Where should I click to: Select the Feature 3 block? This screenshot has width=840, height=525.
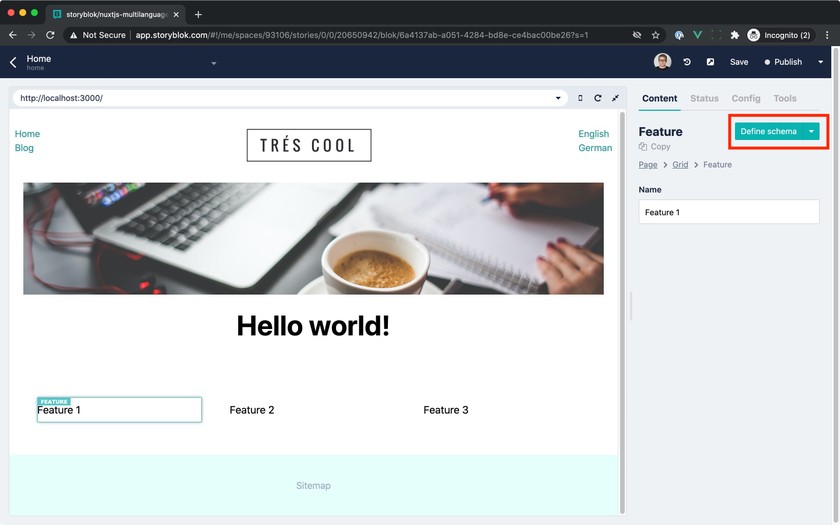coord(446,410)
